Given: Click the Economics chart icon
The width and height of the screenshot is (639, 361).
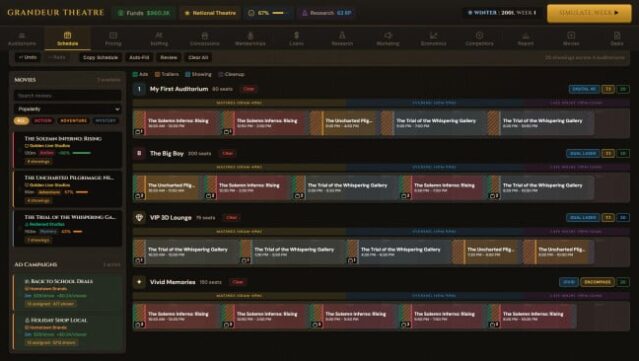Looking at the screenshot, I should point(434,35).
